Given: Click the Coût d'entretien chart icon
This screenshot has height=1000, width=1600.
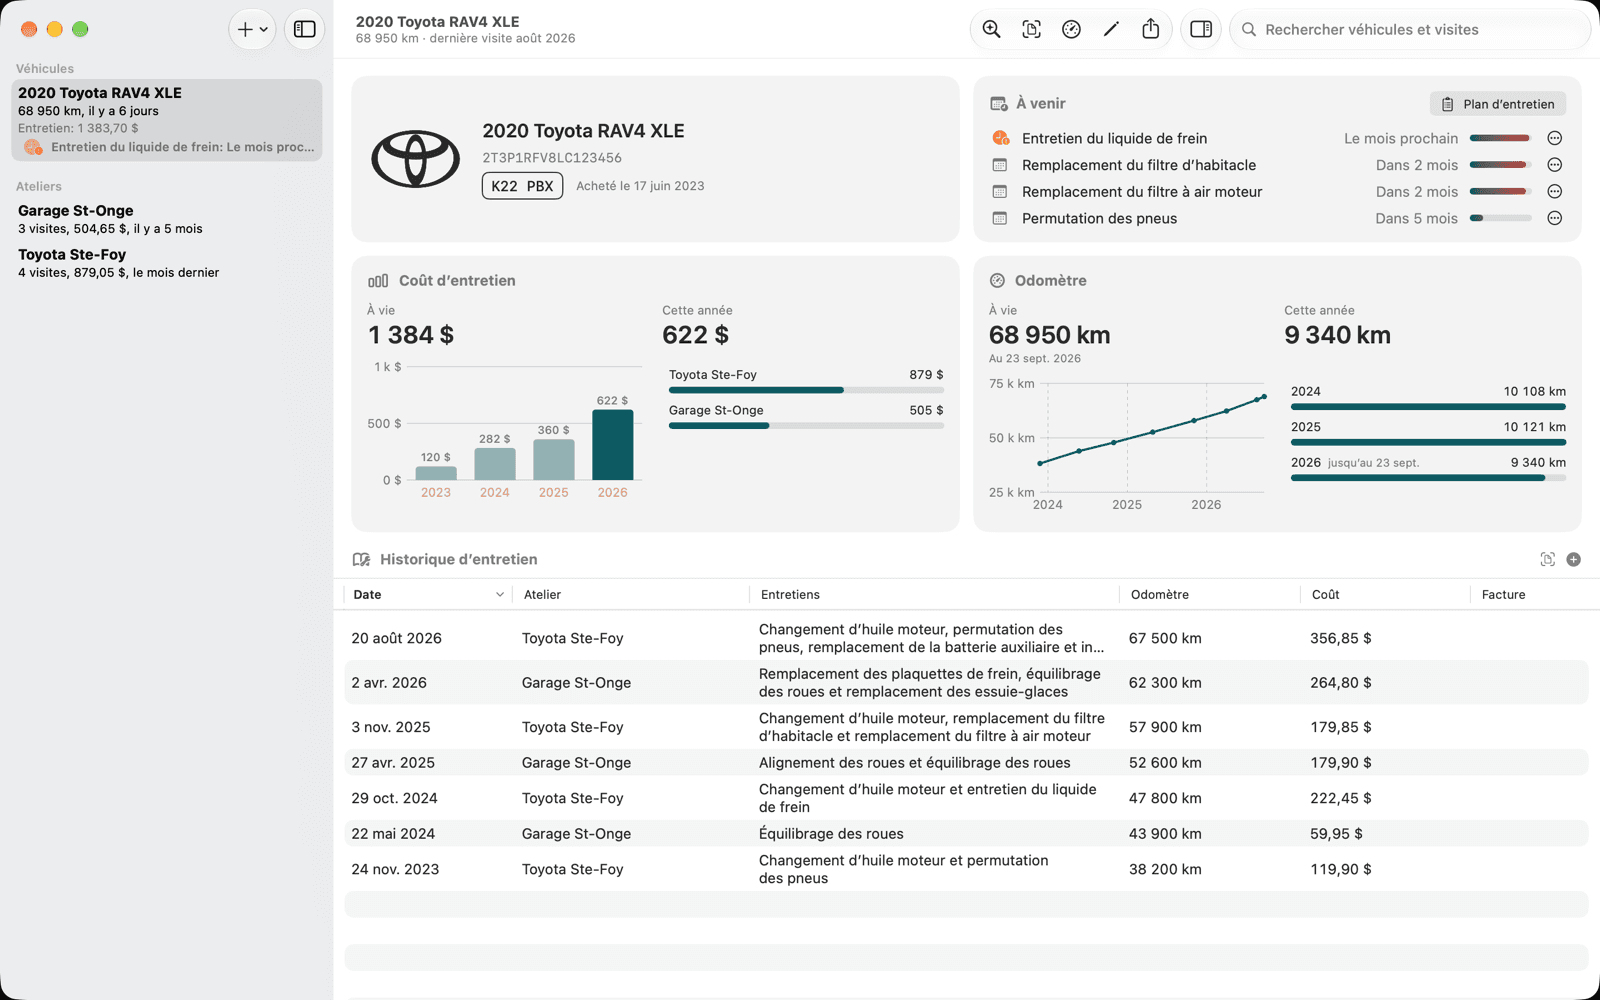Looking at the screenshot, I should pyautogui.click(x=378, y=281).
